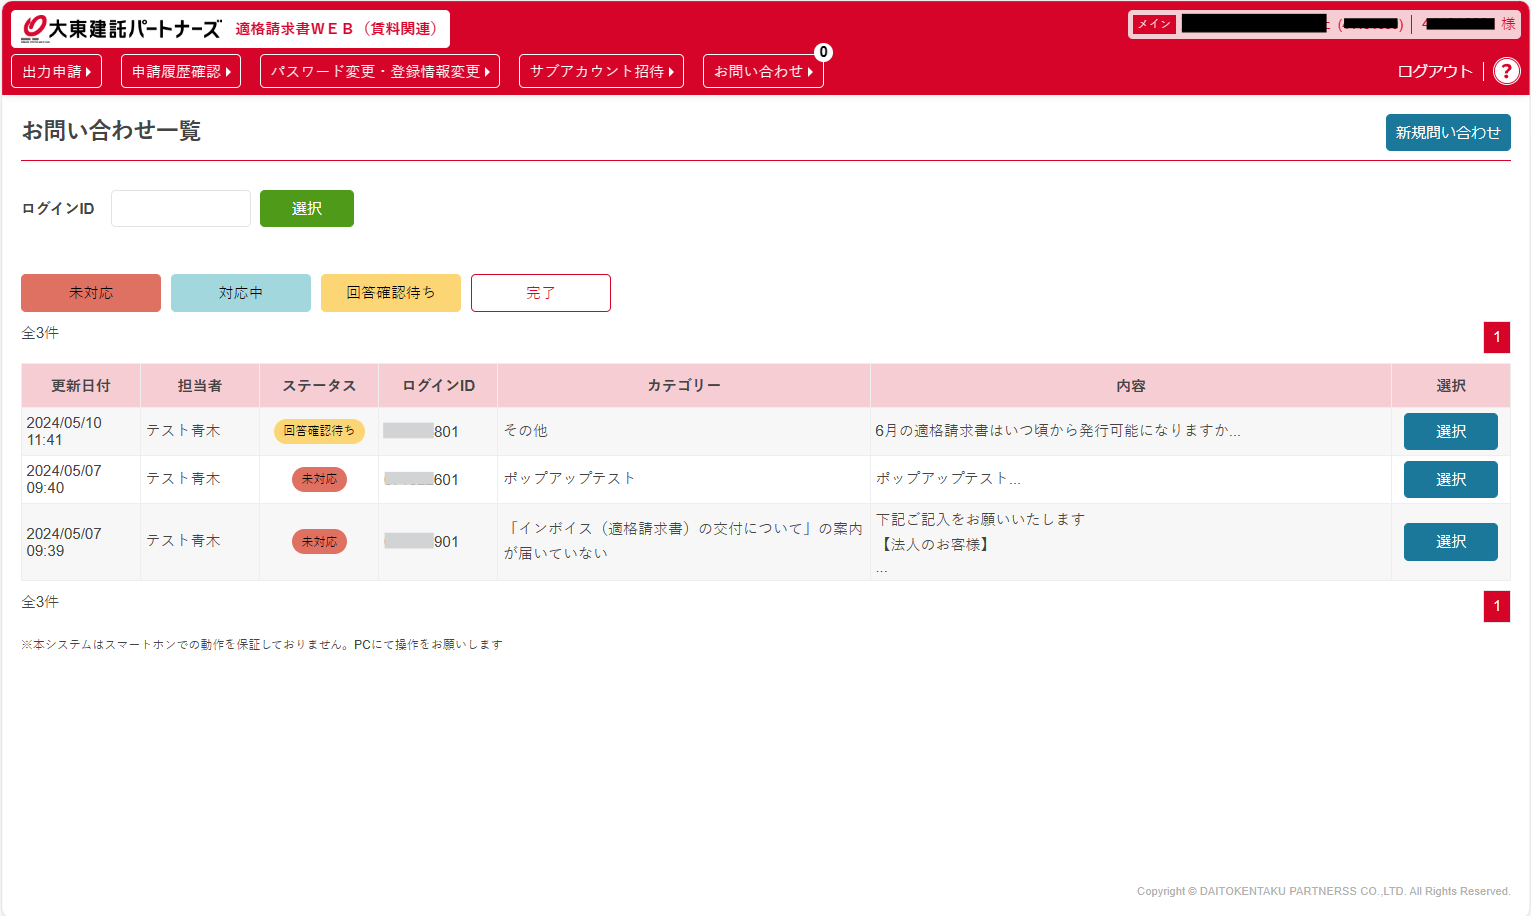Click the 未対応 badge in the 901 row
Screen dimensions: 1531x916
319,541
